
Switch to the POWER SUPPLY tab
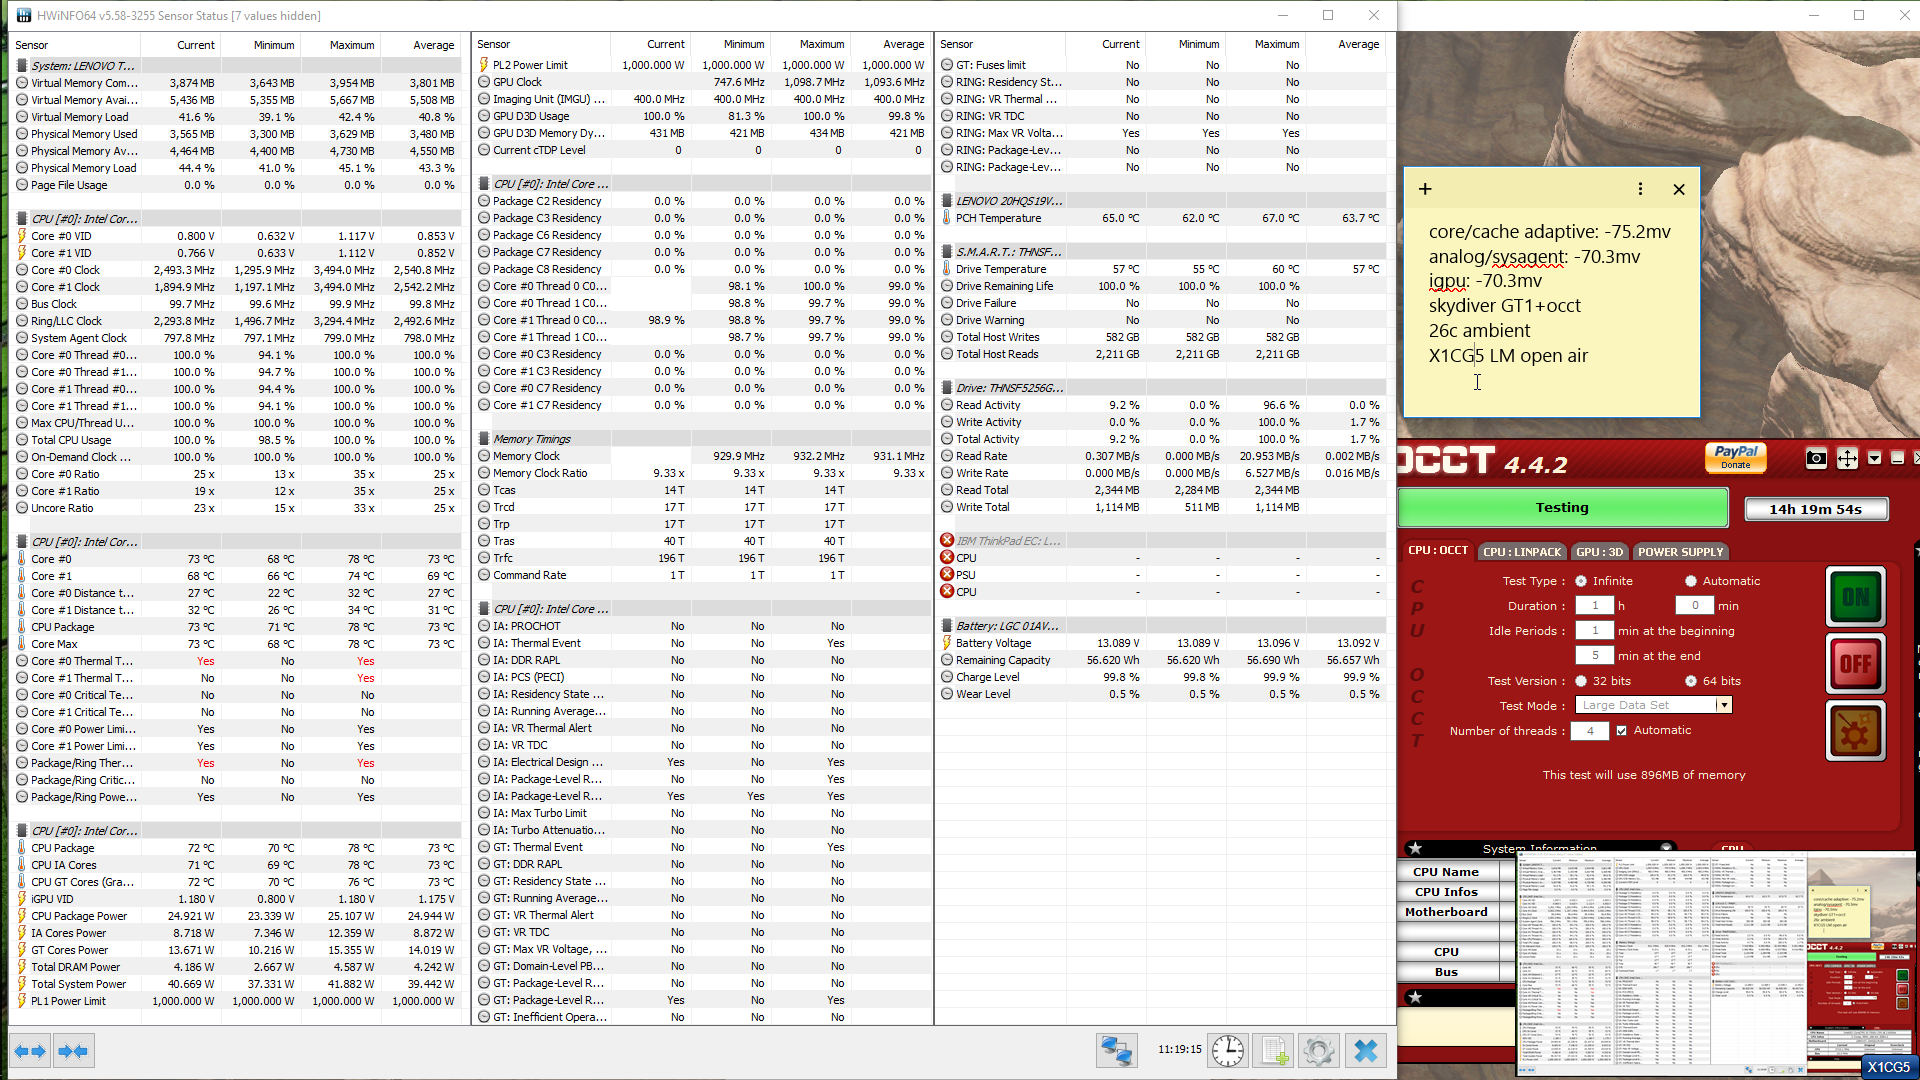click(x=1680, y=552)
